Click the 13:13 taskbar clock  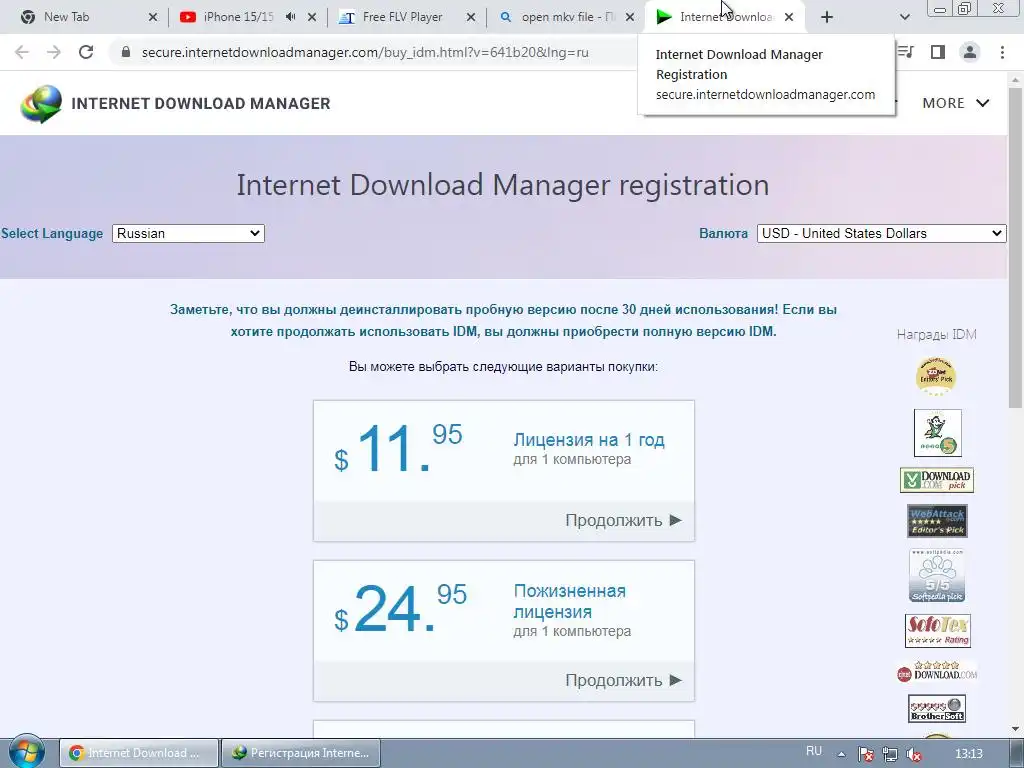[968, 754]
